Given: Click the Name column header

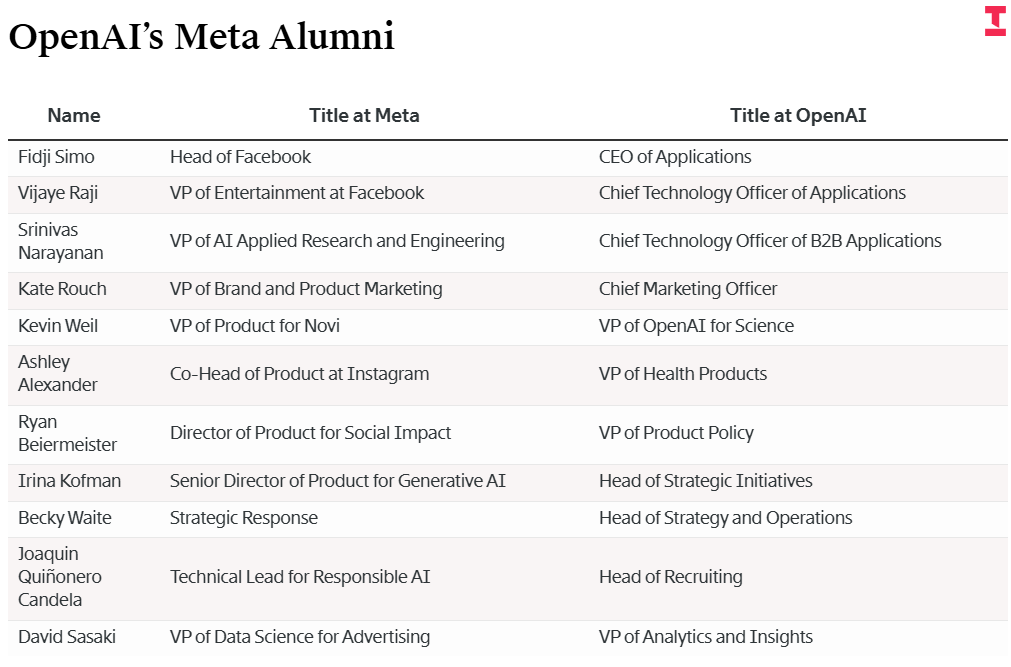Looking at the screenshot, I should click(x=74, y=115).
